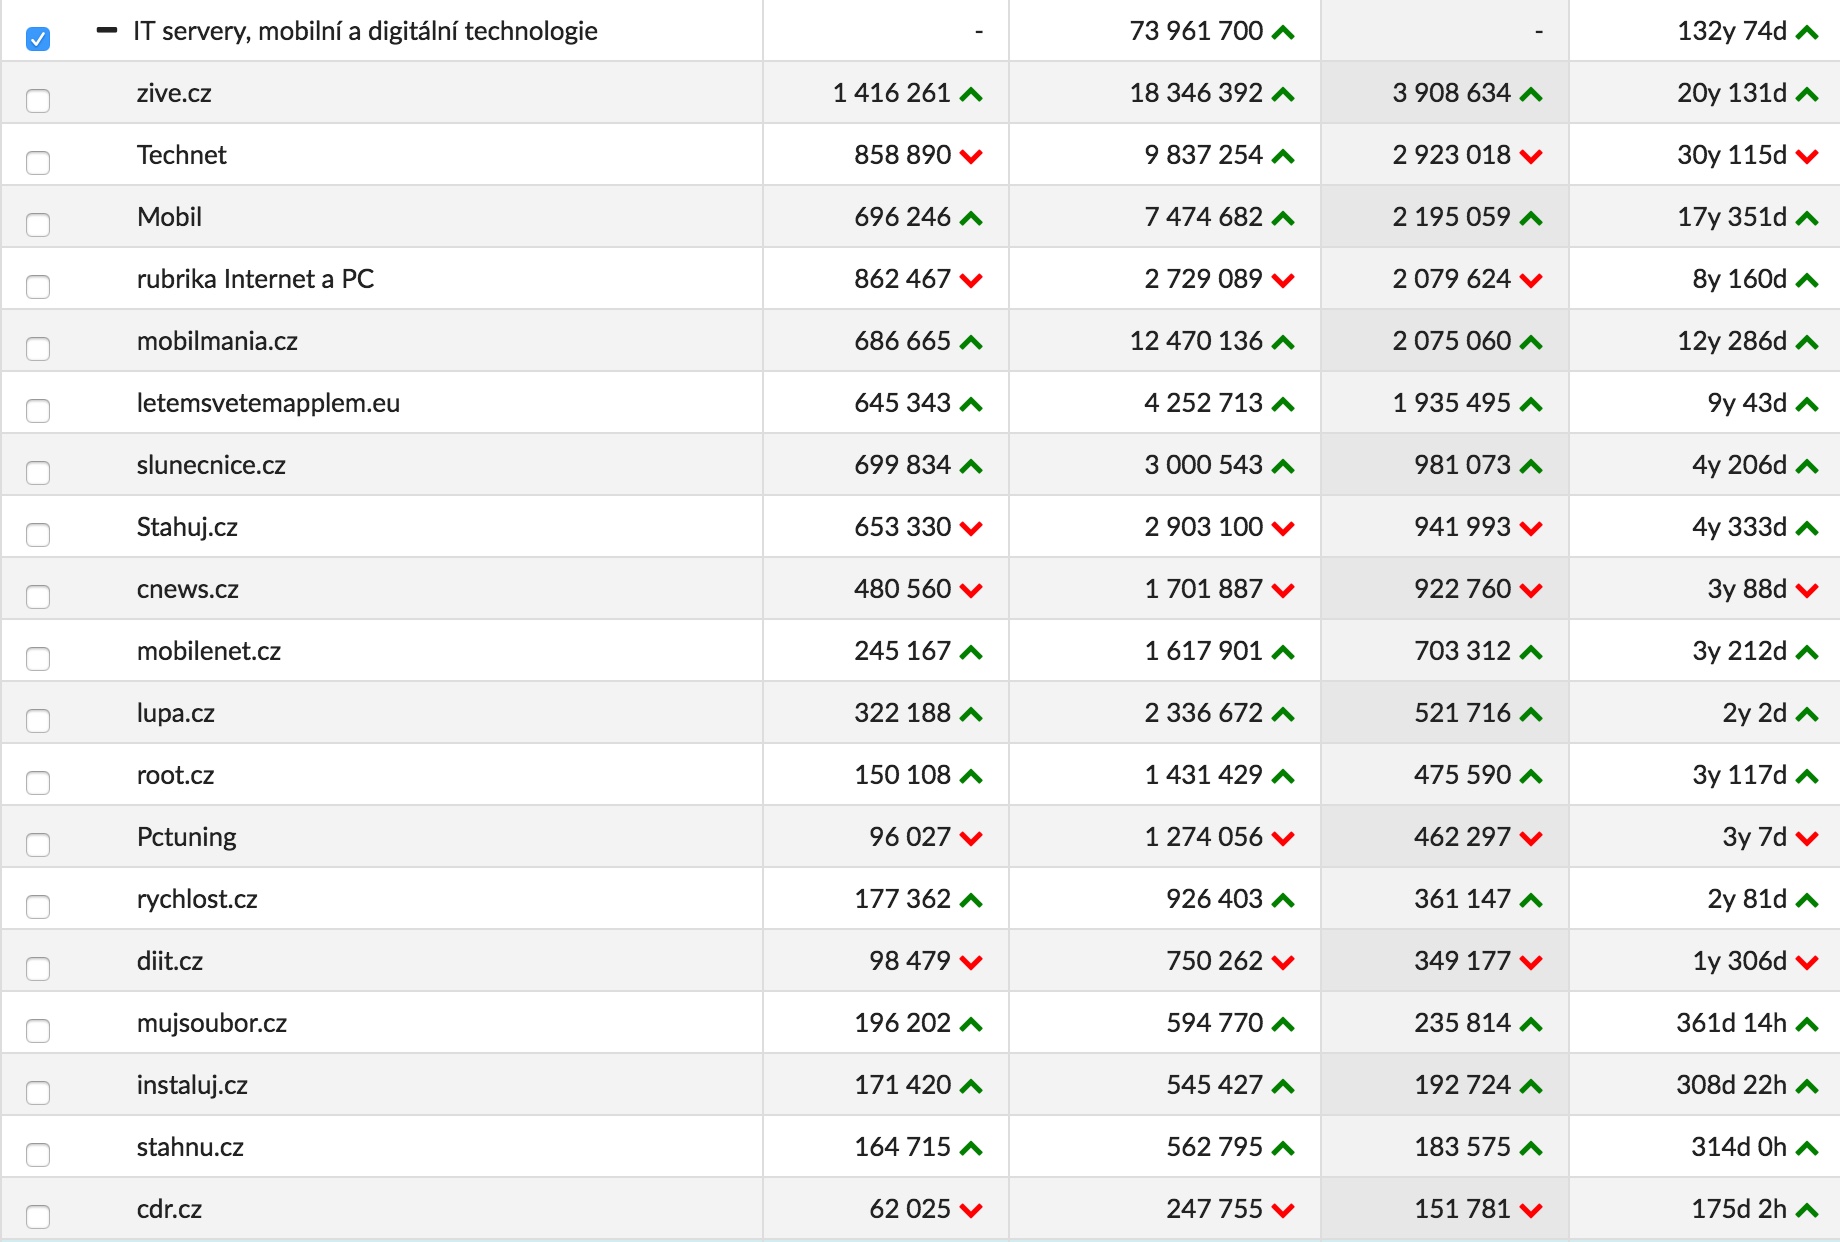
Task: Tick the checkbox for zive.cz
Action: [38, 101]
